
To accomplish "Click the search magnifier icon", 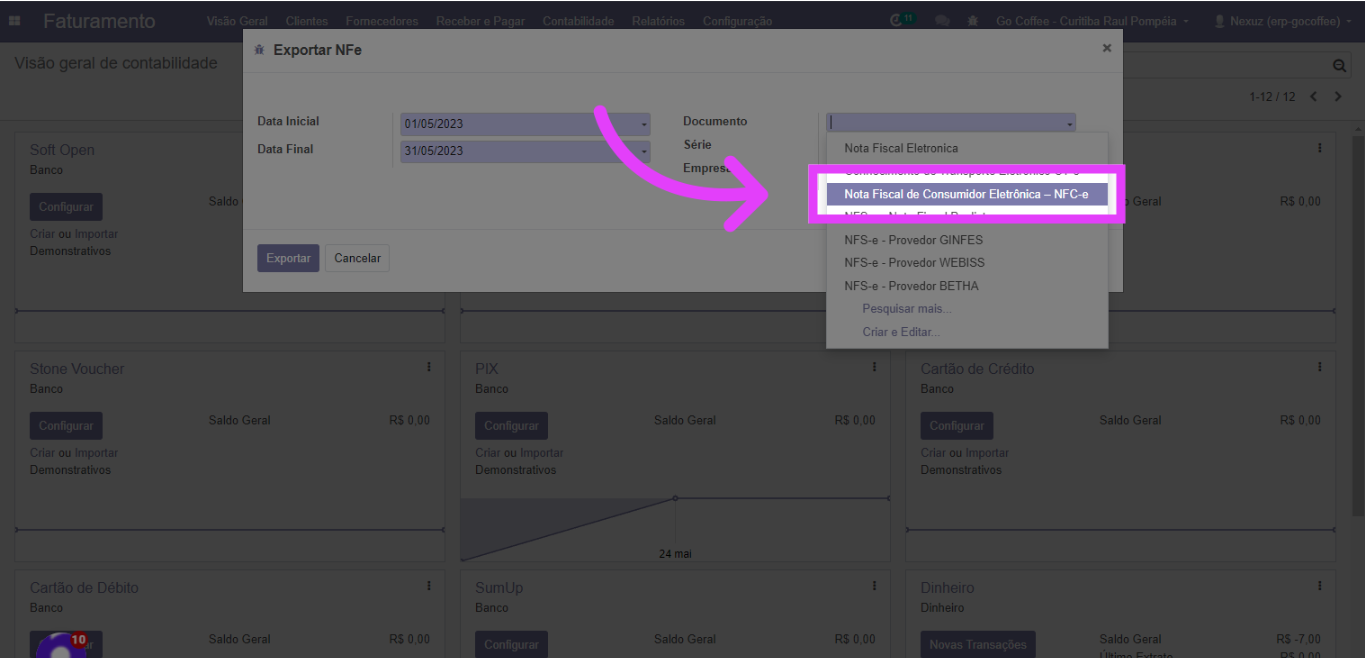I will [1339, 65].
